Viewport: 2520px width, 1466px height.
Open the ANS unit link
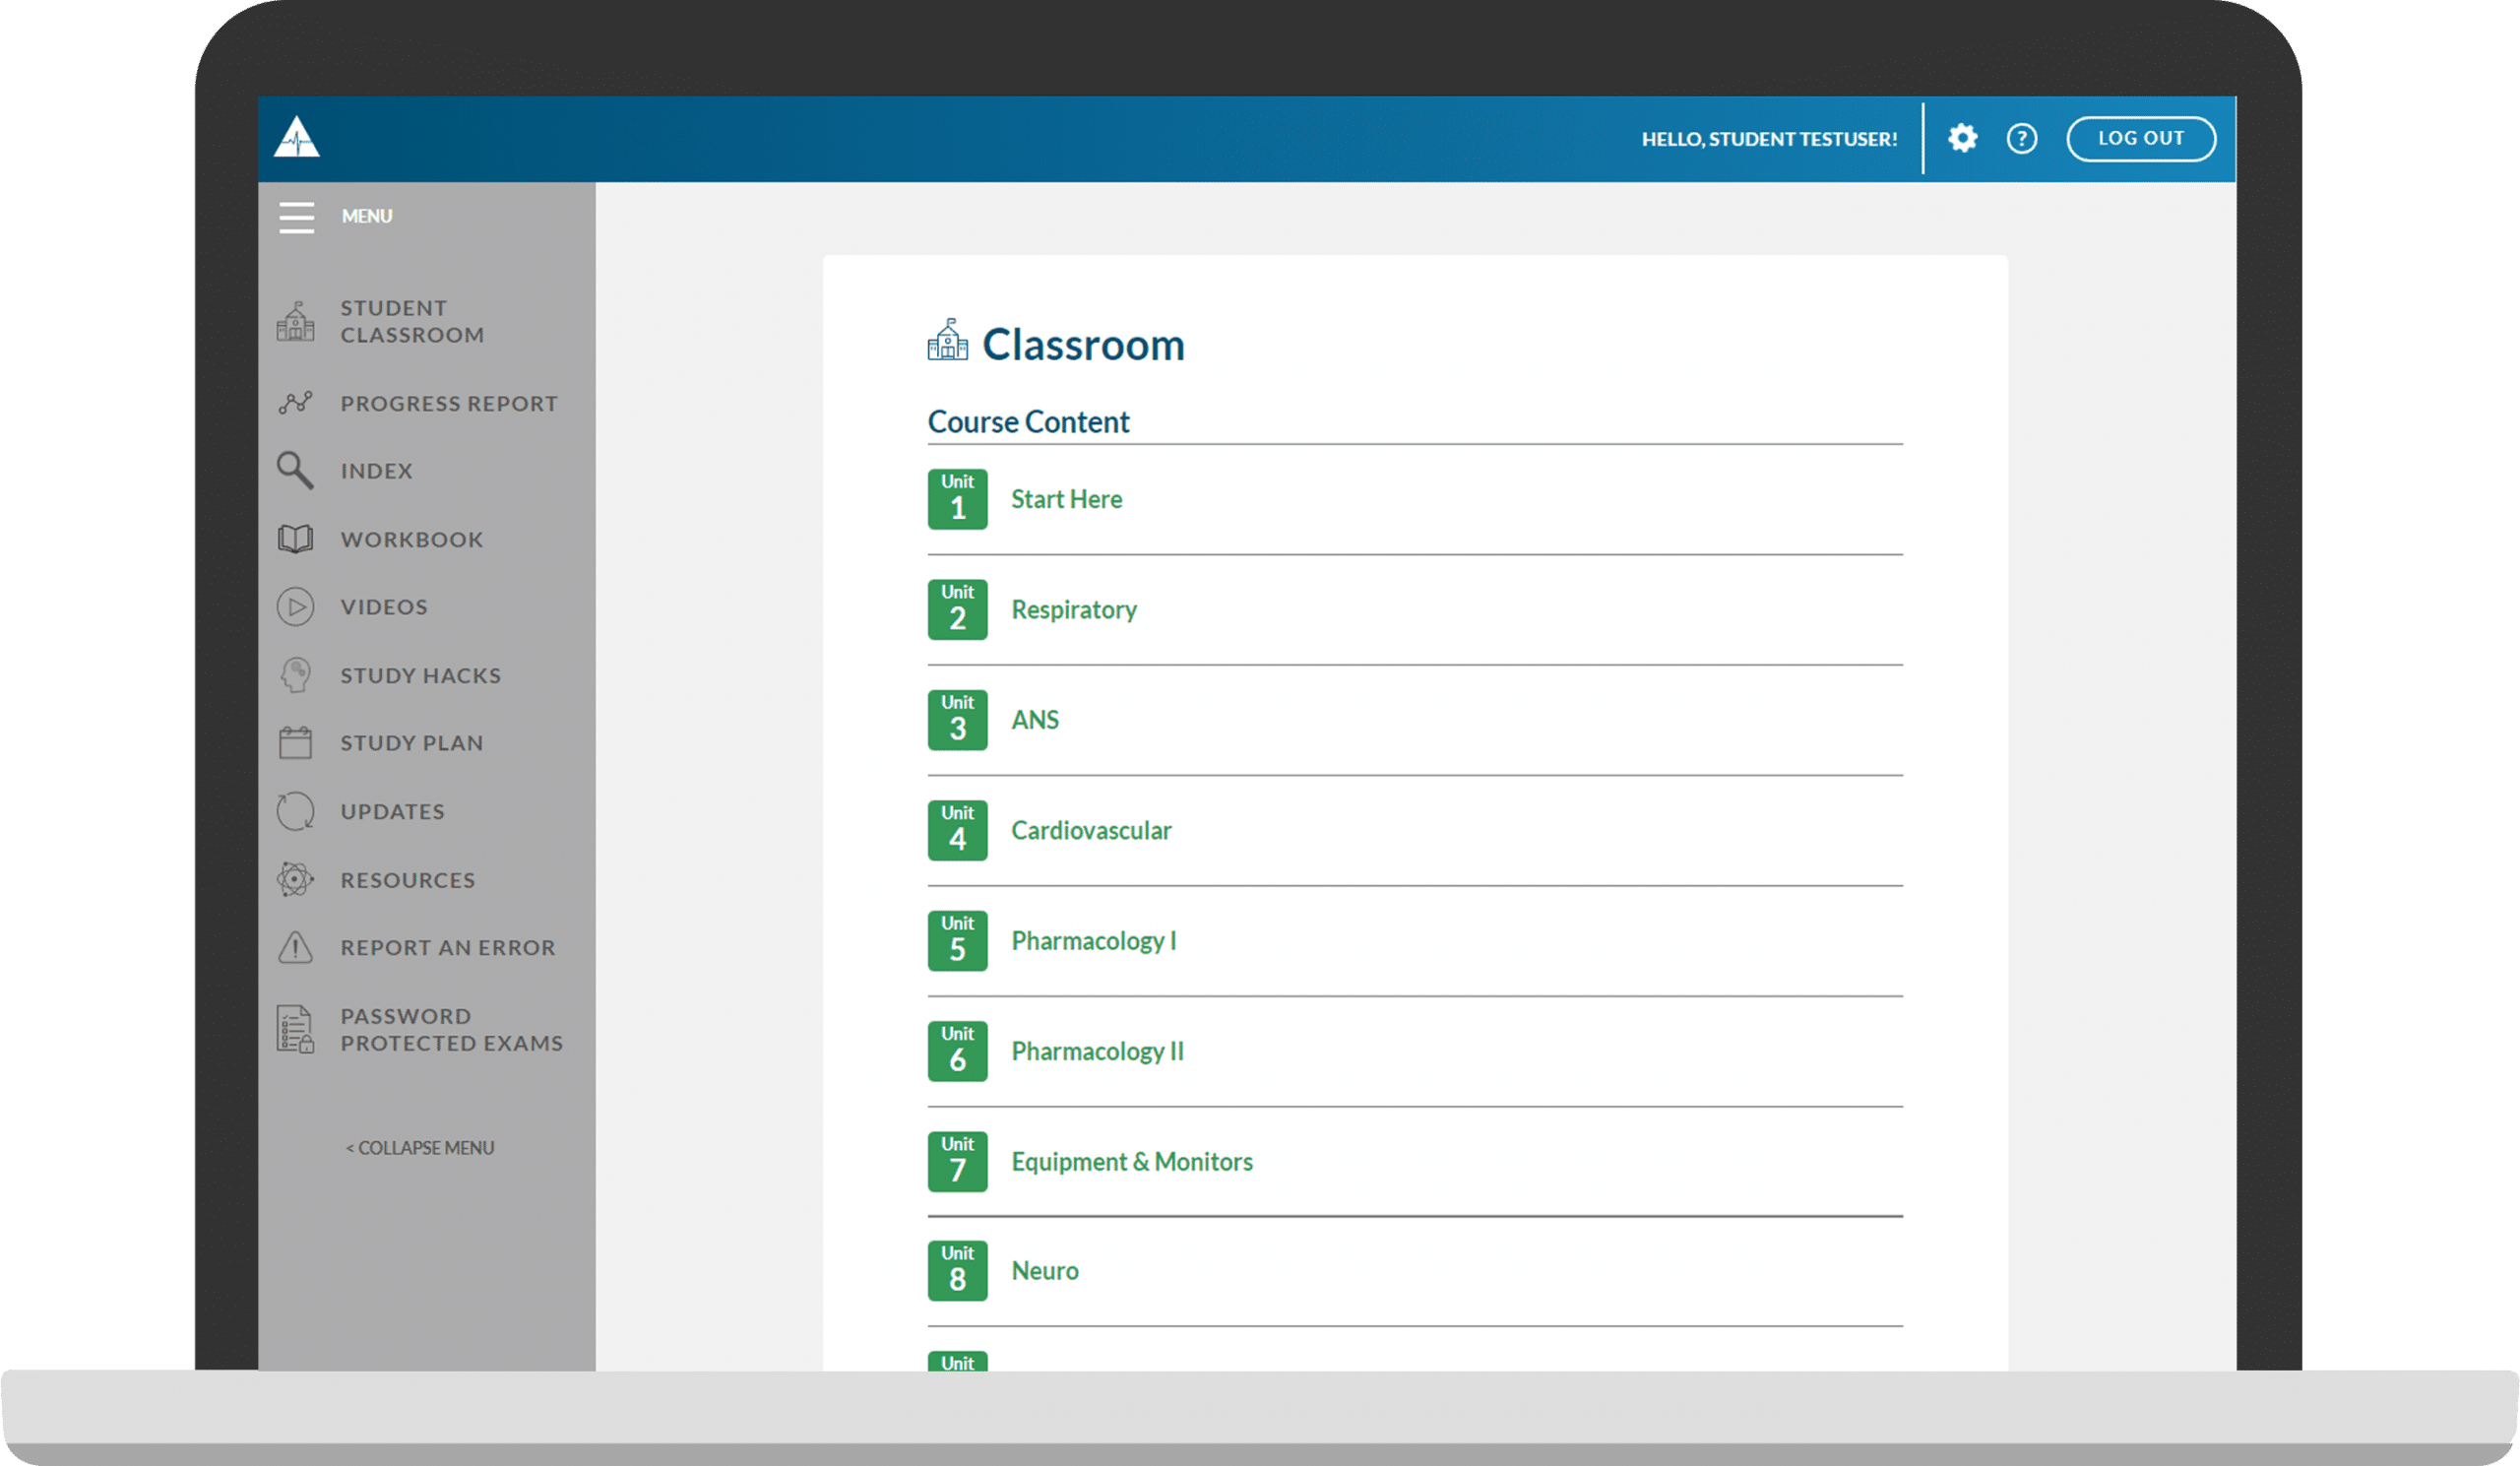point(1035,720)
